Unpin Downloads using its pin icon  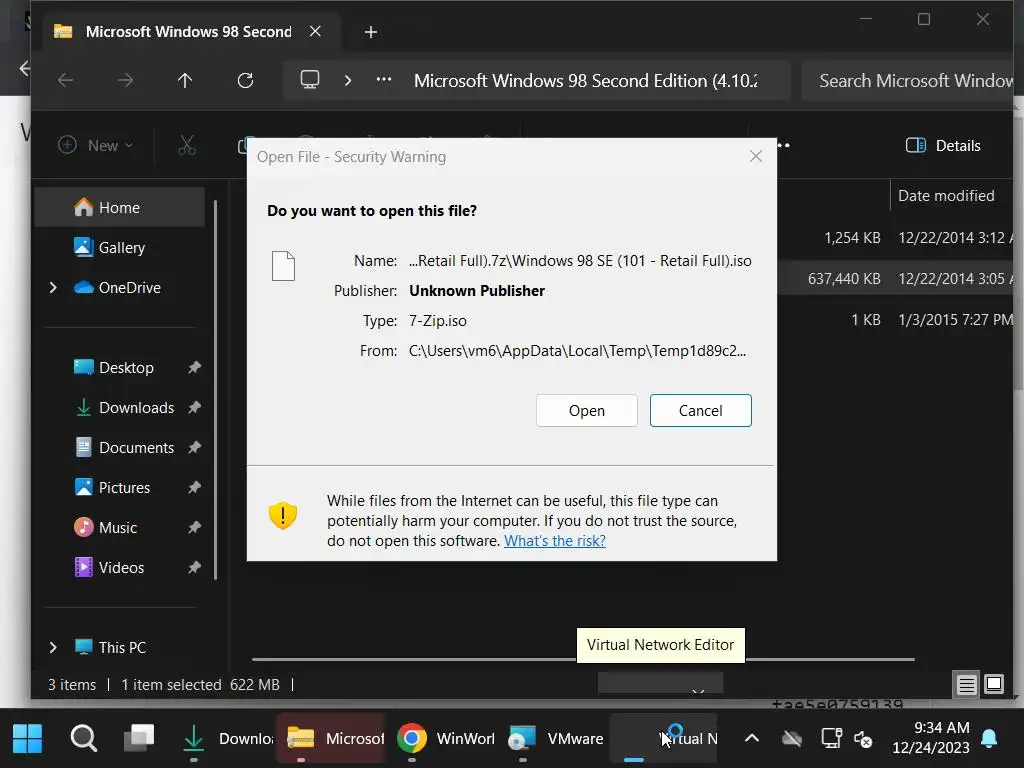[194, 408]
